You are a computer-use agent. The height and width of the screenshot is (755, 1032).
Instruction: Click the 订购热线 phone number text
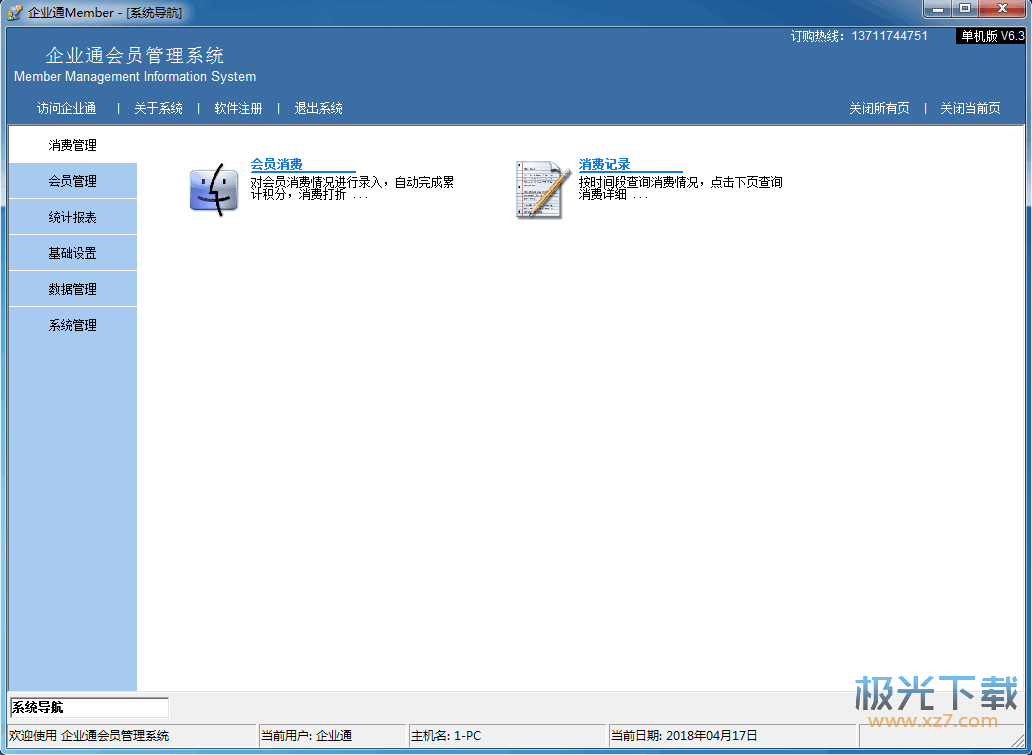pos(859,36)
